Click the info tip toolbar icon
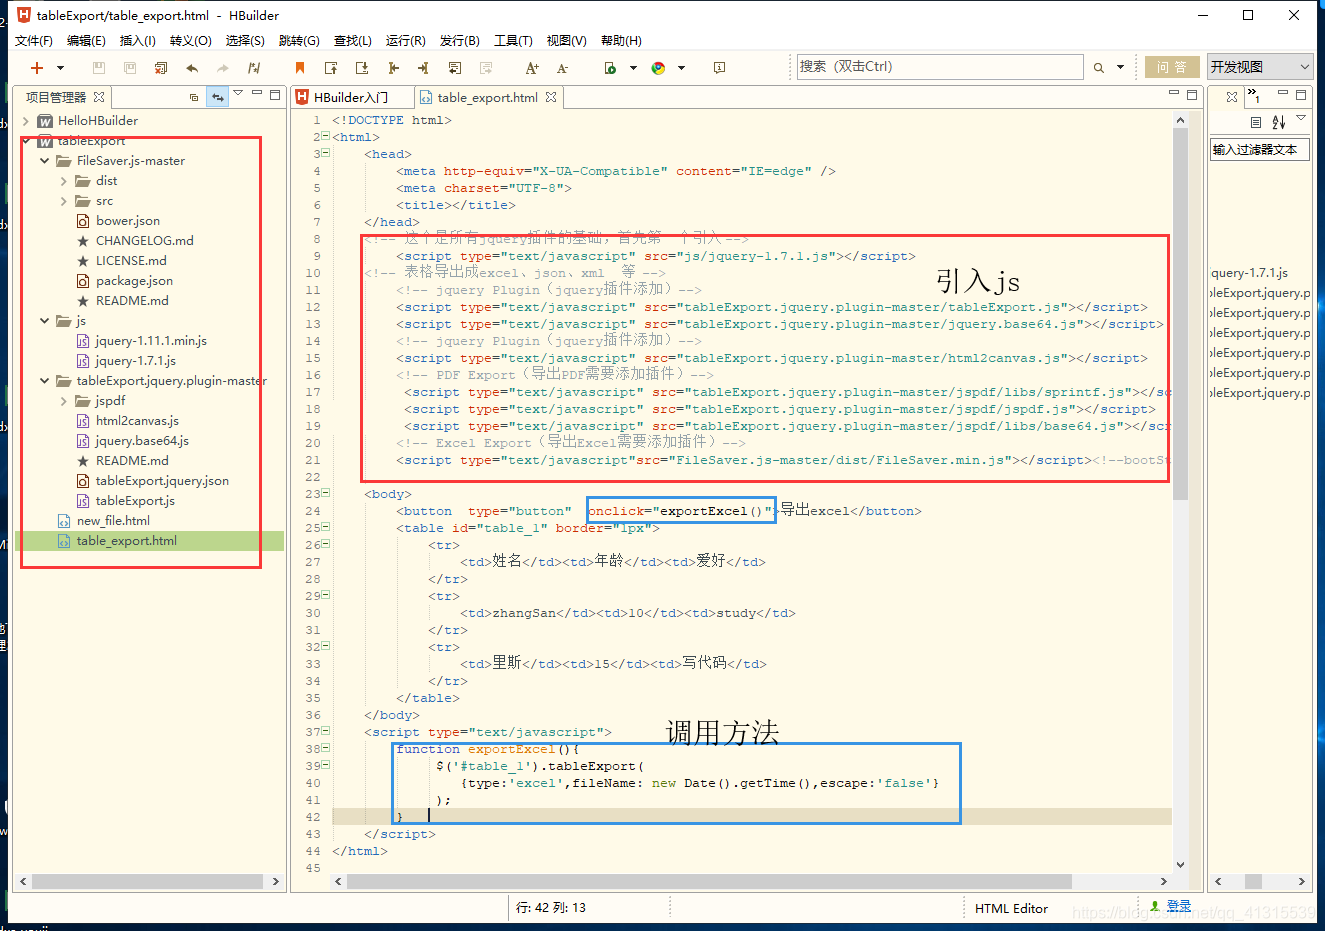1325x931 pixels. [719, 68]
